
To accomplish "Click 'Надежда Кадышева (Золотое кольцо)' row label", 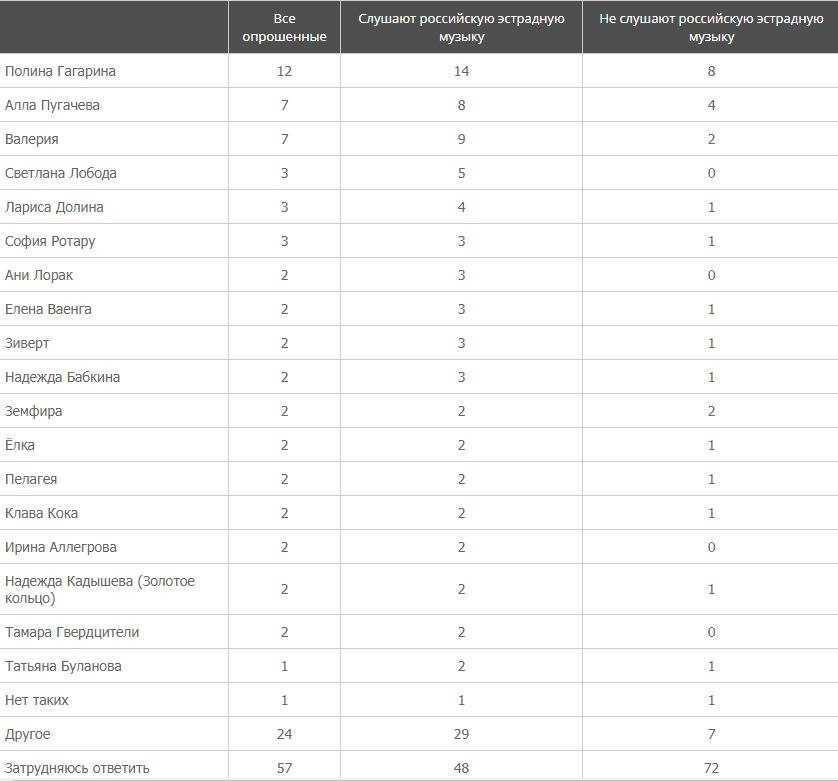I will click(x=100, y=589).
